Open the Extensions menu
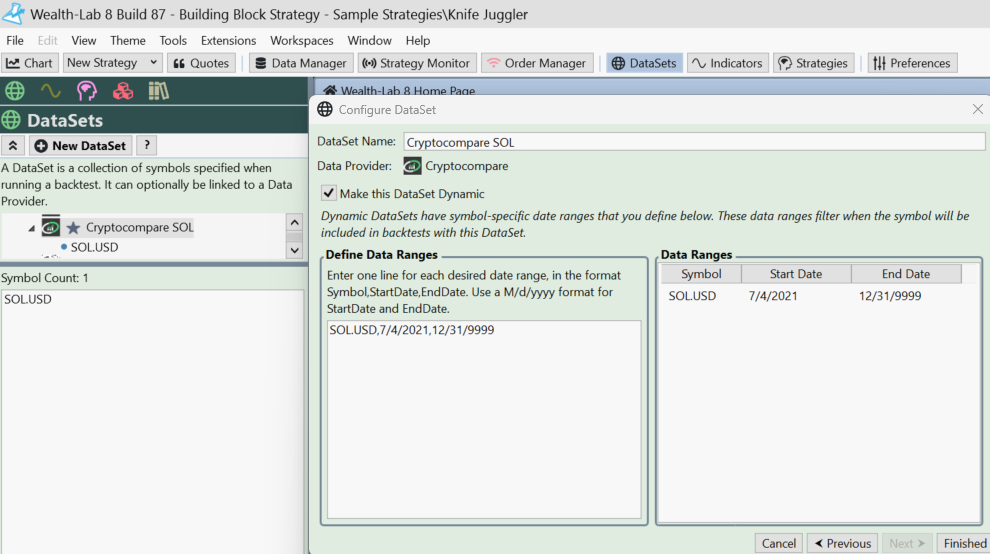This screenshot has width=990, height=554. [228, 41]
